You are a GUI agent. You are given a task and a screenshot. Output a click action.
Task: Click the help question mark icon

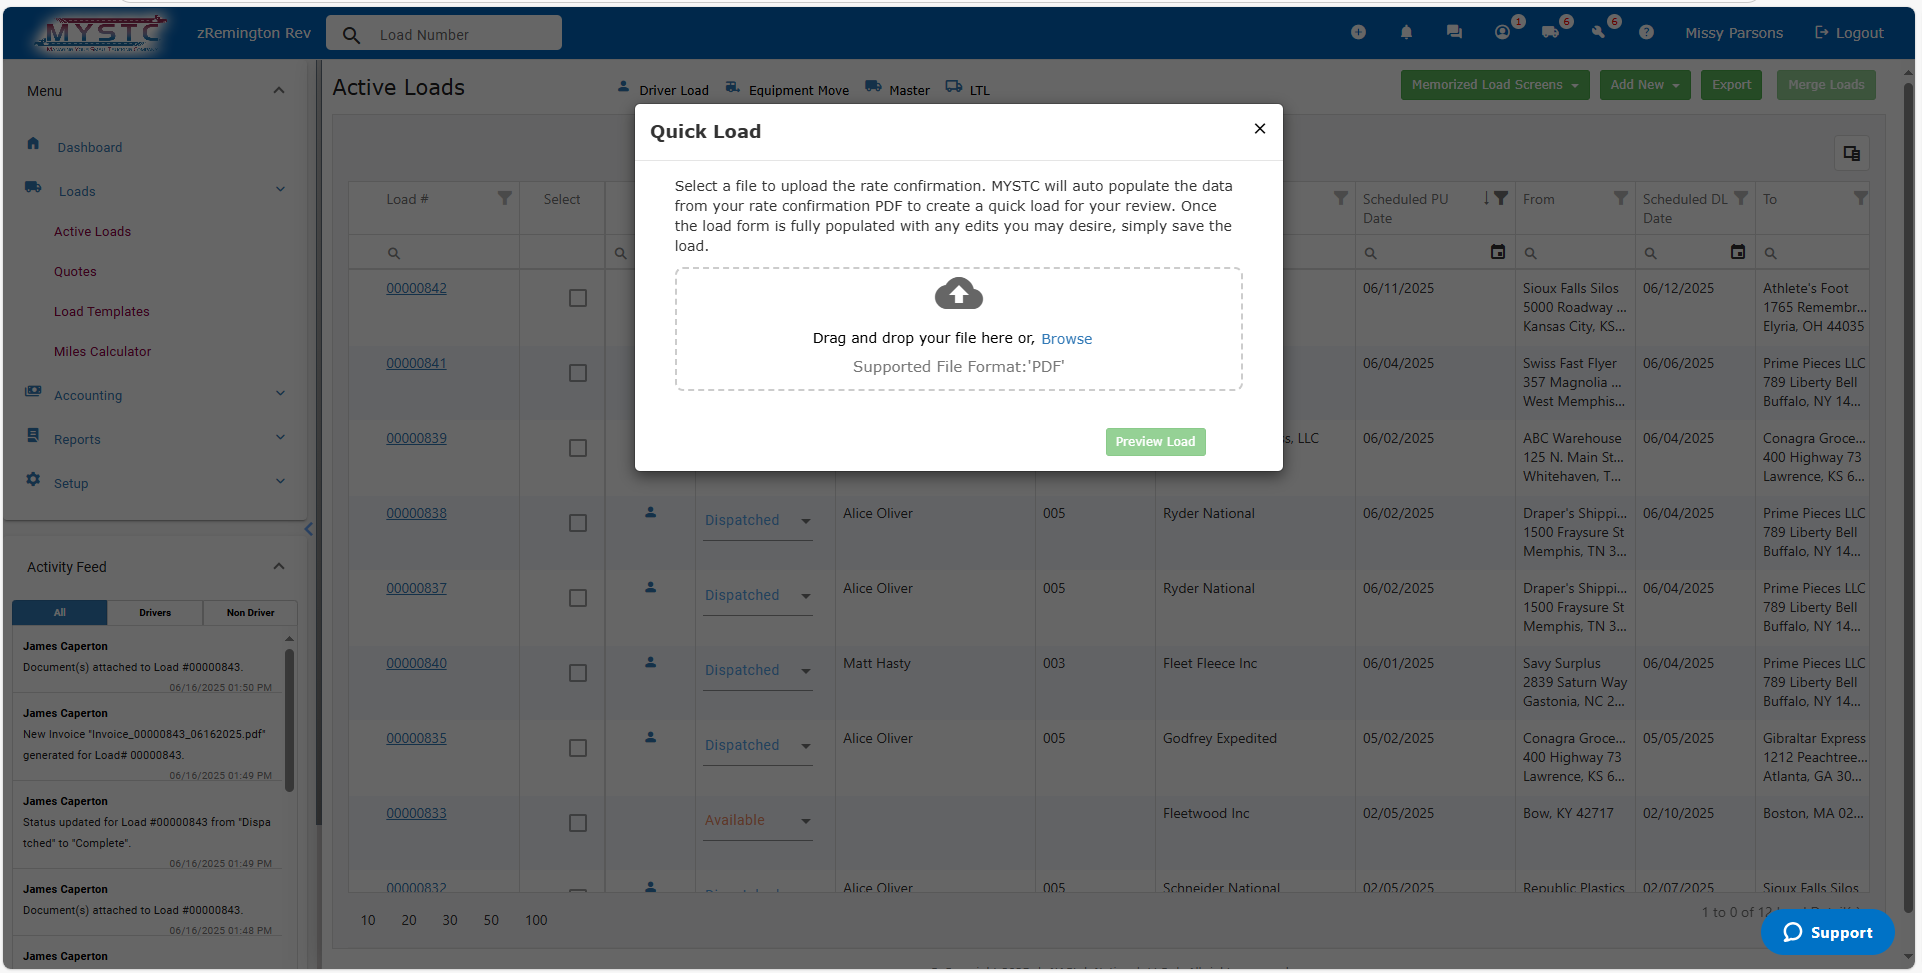[1646, 33]
